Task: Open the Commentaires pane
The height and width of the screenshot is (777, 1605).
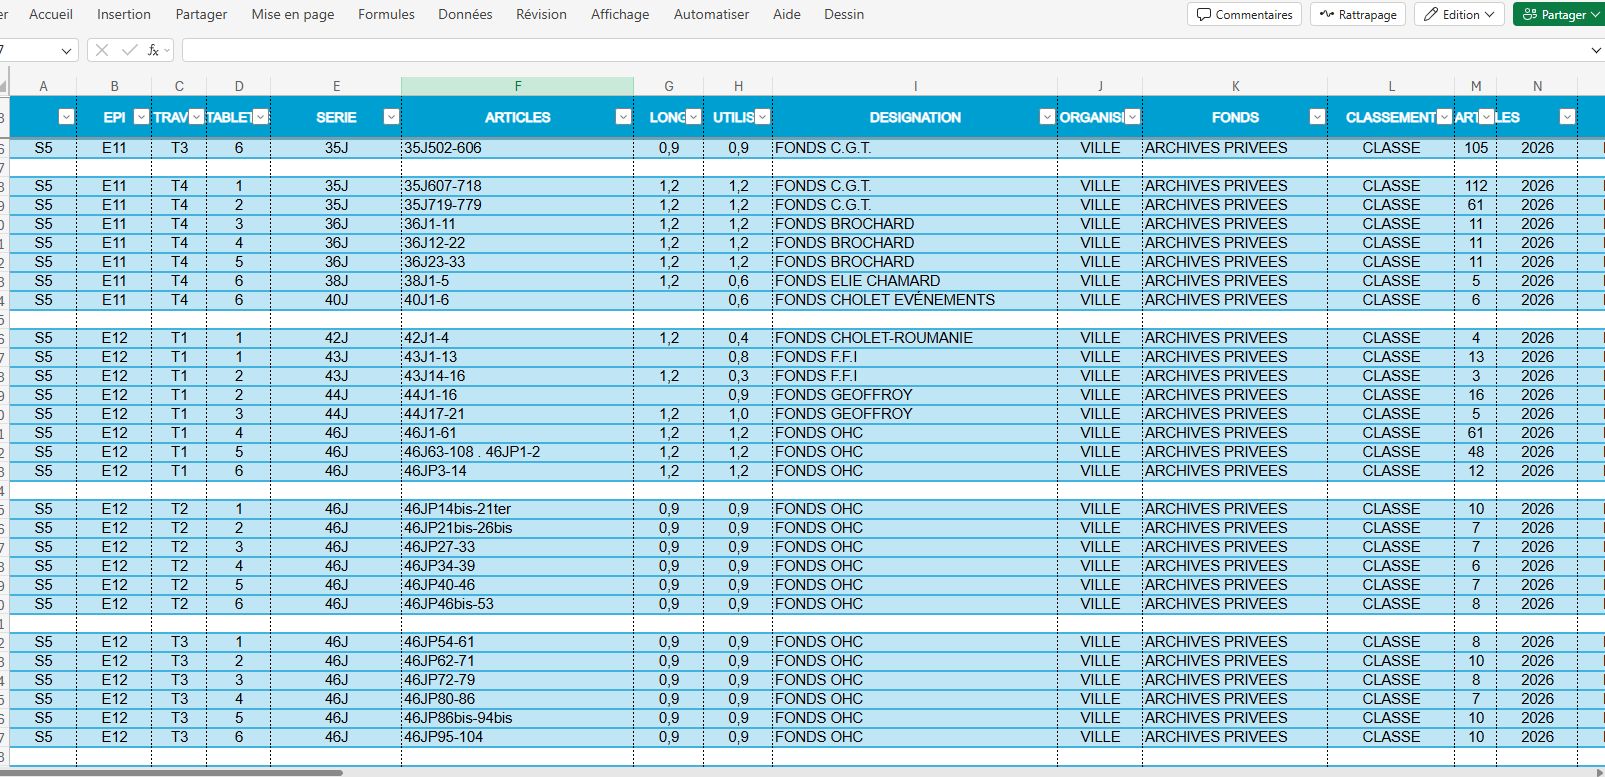Action: [1244, 15]
